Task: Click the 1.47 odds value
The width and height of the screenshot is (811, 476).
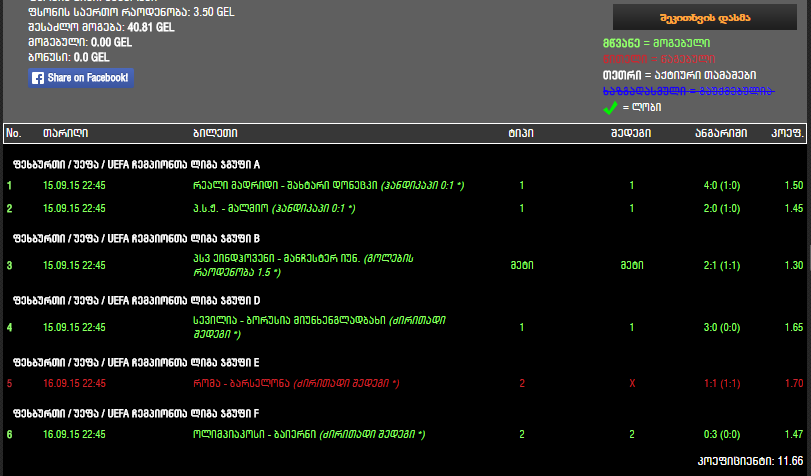Action: [794, 435]
